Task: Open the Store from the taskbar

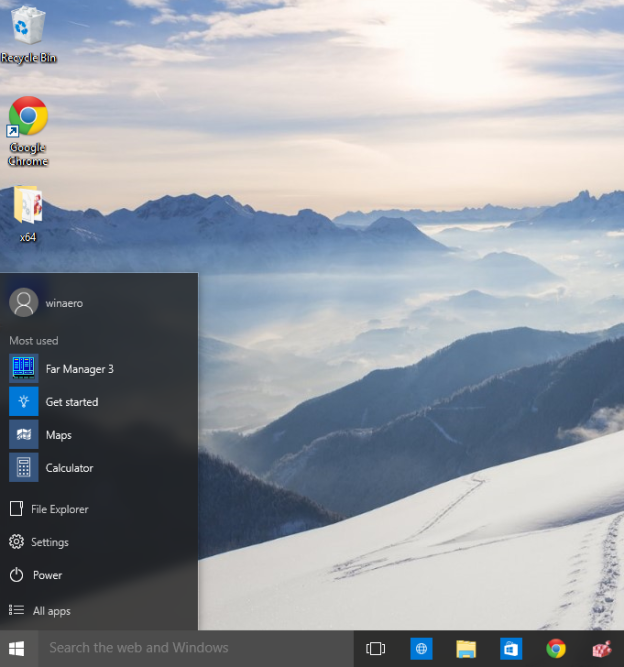Action: click(x=511, y=648)
